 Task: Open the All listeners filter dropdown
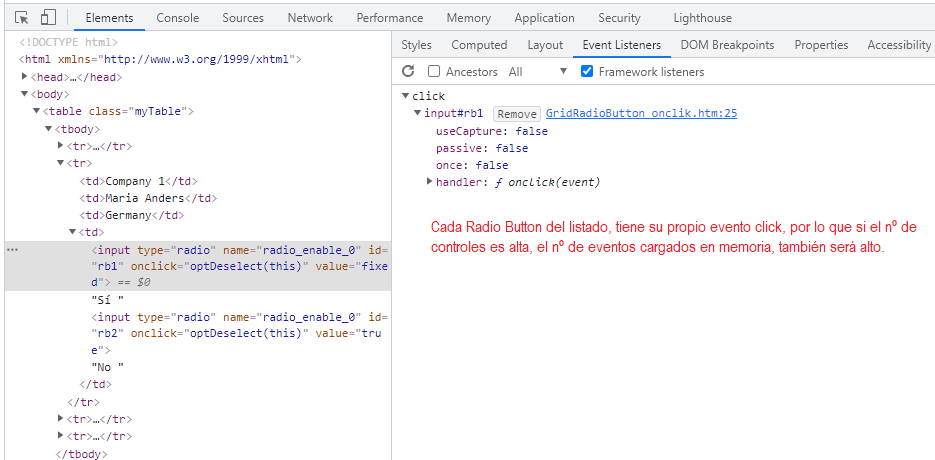pos(538,72)
